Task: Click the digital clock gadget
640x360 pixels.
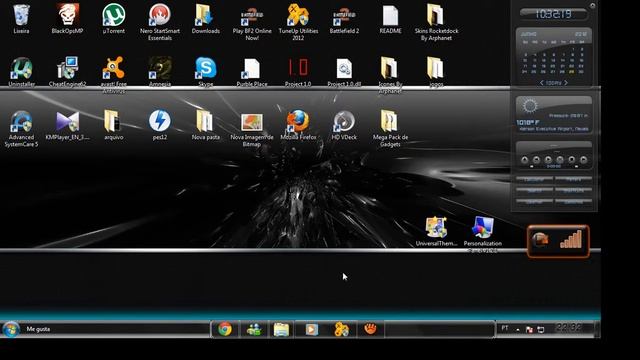Action: [x=553, y=14]
